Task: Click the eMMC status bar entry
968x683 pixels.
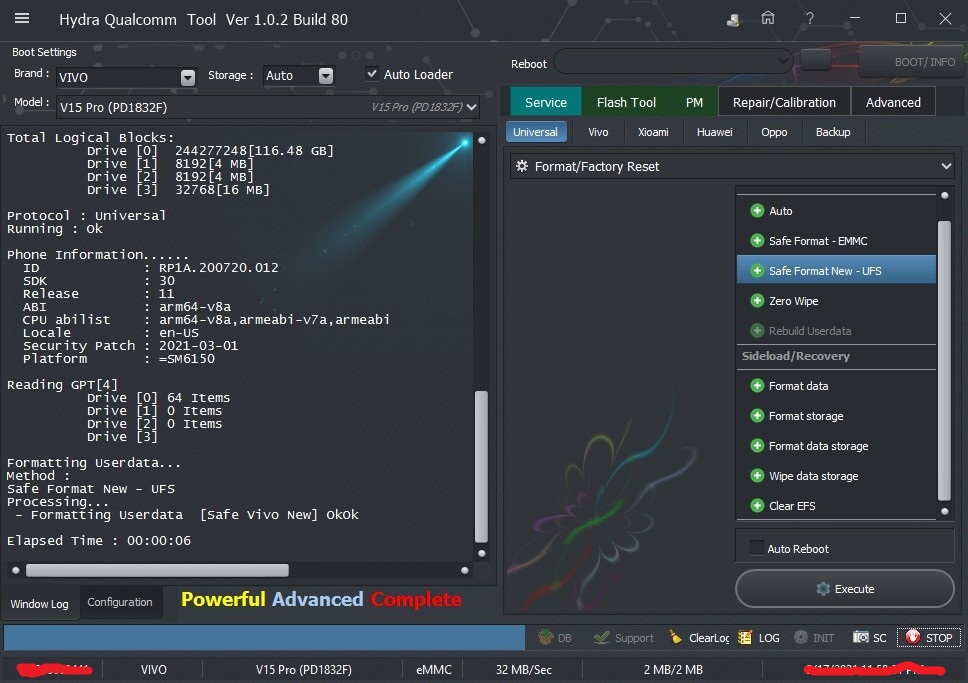Action: (x=433, y=669)
